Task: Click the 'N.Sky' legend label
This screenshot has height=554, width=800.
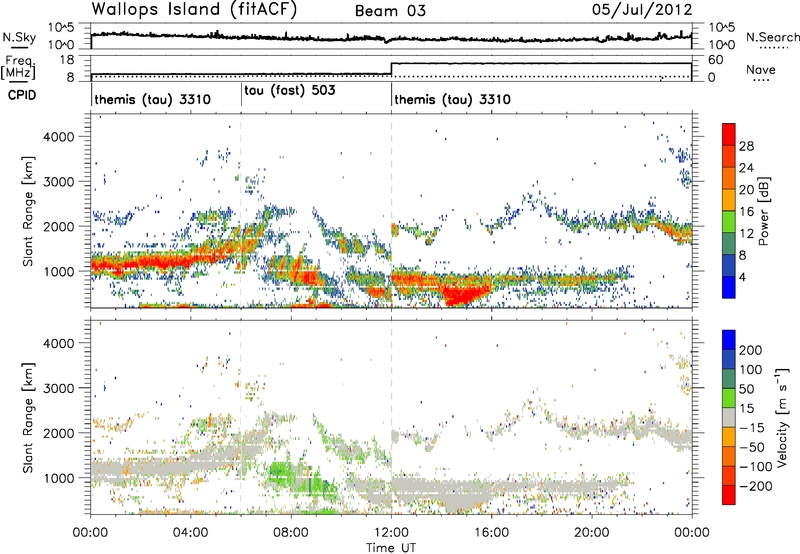Action: point(19,37)
